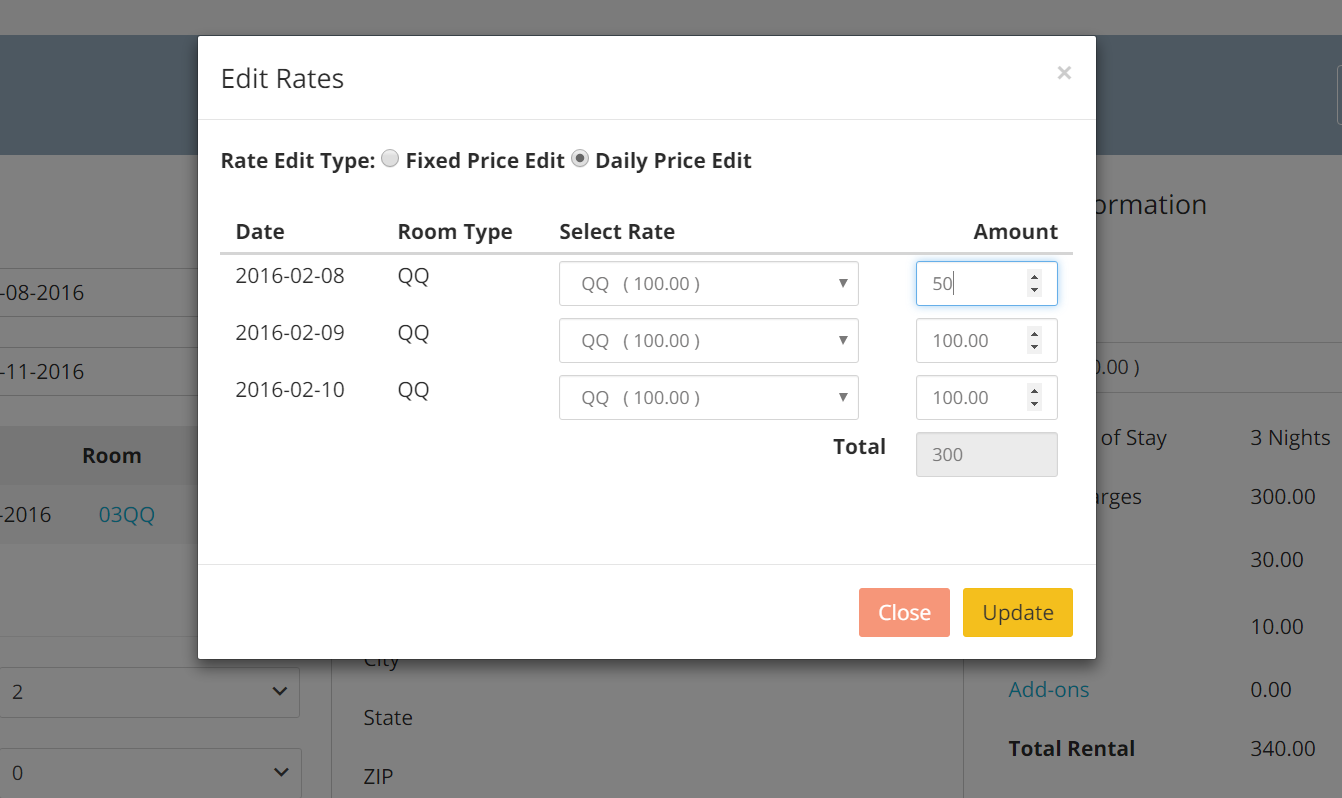This screenshot has height=798, width=1342.
Task: Open the 03QQ room link in the background page
Action: (x=127, y=516)
